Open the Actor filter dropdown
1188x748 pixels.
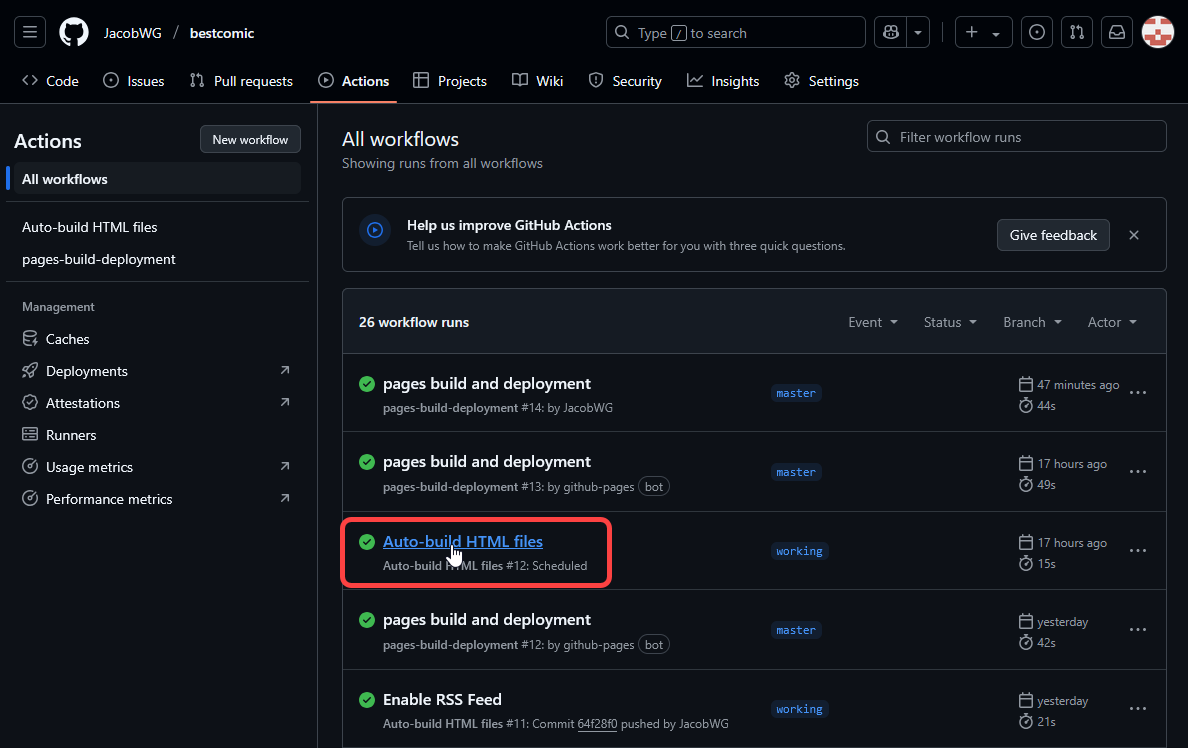tap(1112, 322)
